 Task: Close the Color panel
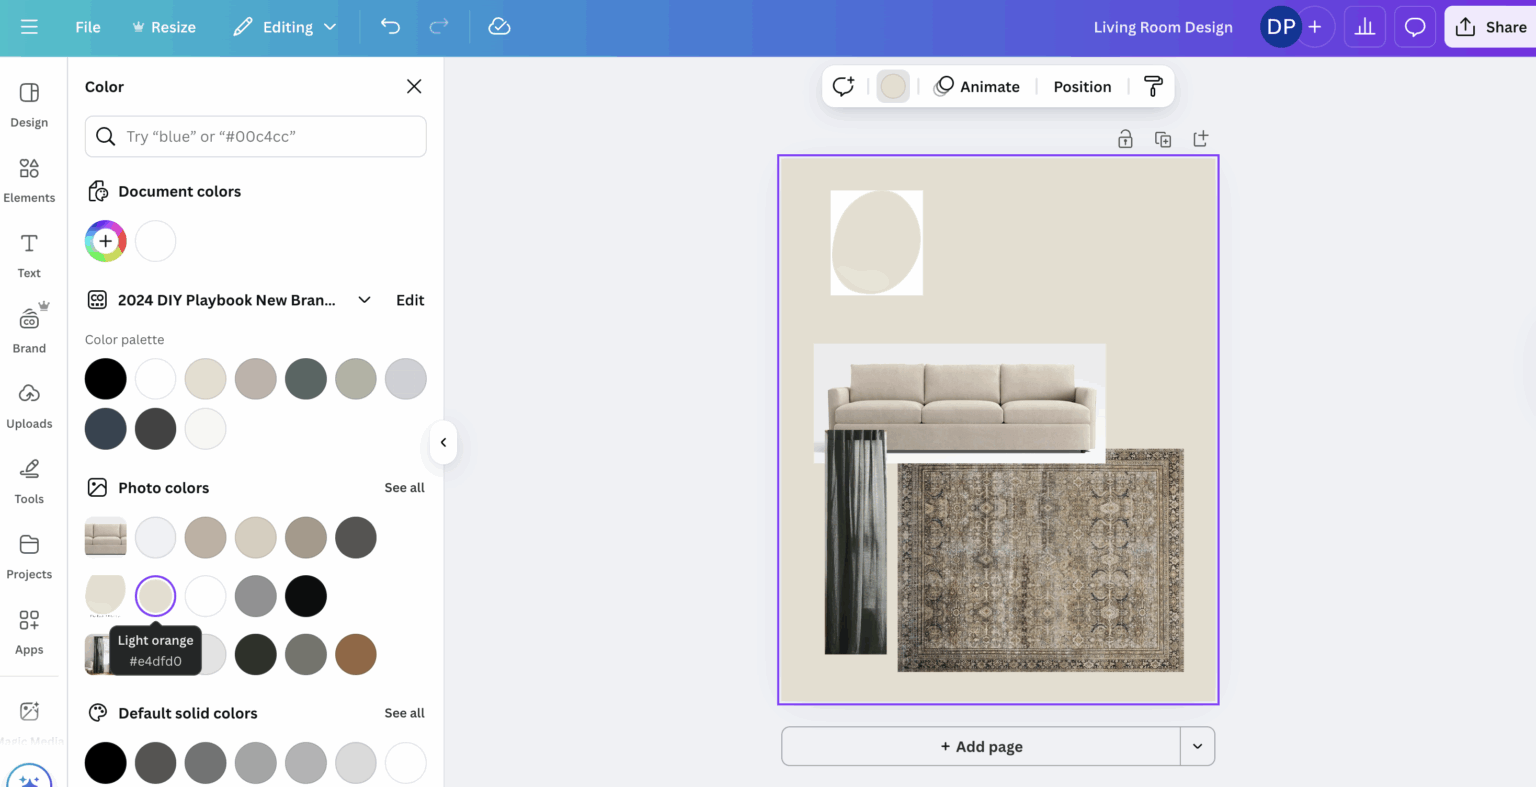pyautogui.click(x=414, y=87)
